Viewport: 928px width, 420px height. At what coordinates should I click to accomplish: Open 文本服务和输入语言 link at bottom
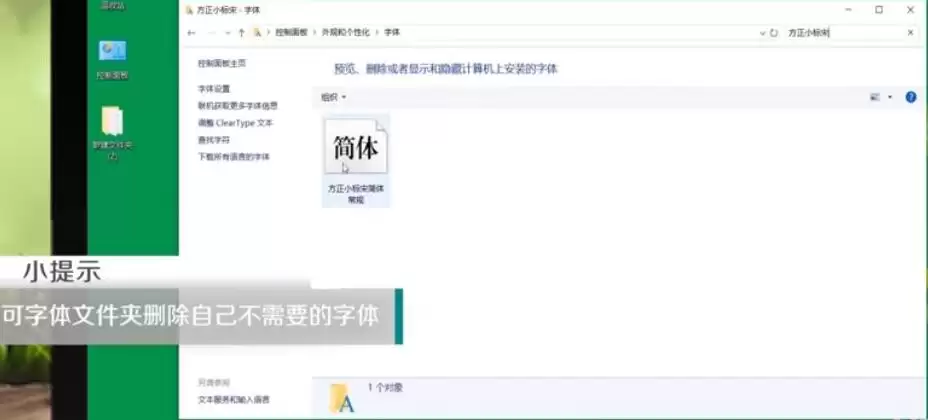[x=234, y=400]
